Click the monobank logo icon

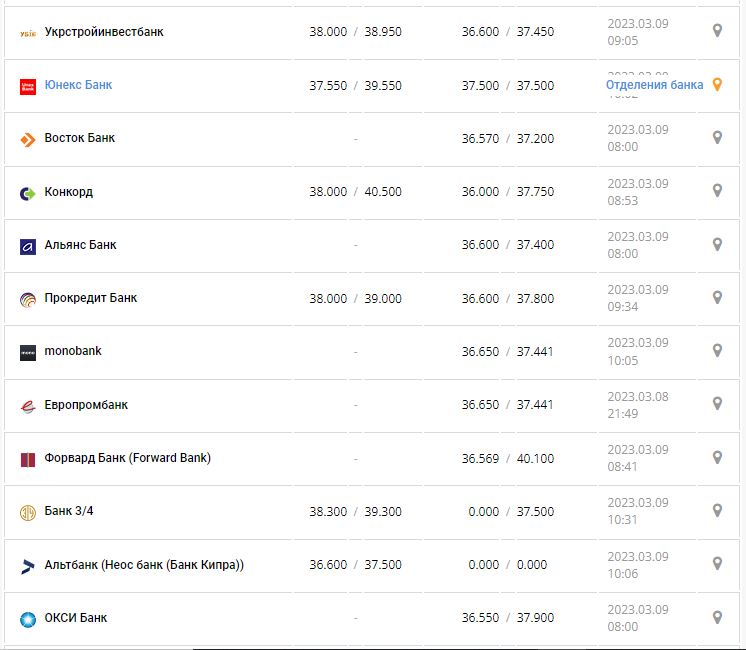(x=28, y=352)
